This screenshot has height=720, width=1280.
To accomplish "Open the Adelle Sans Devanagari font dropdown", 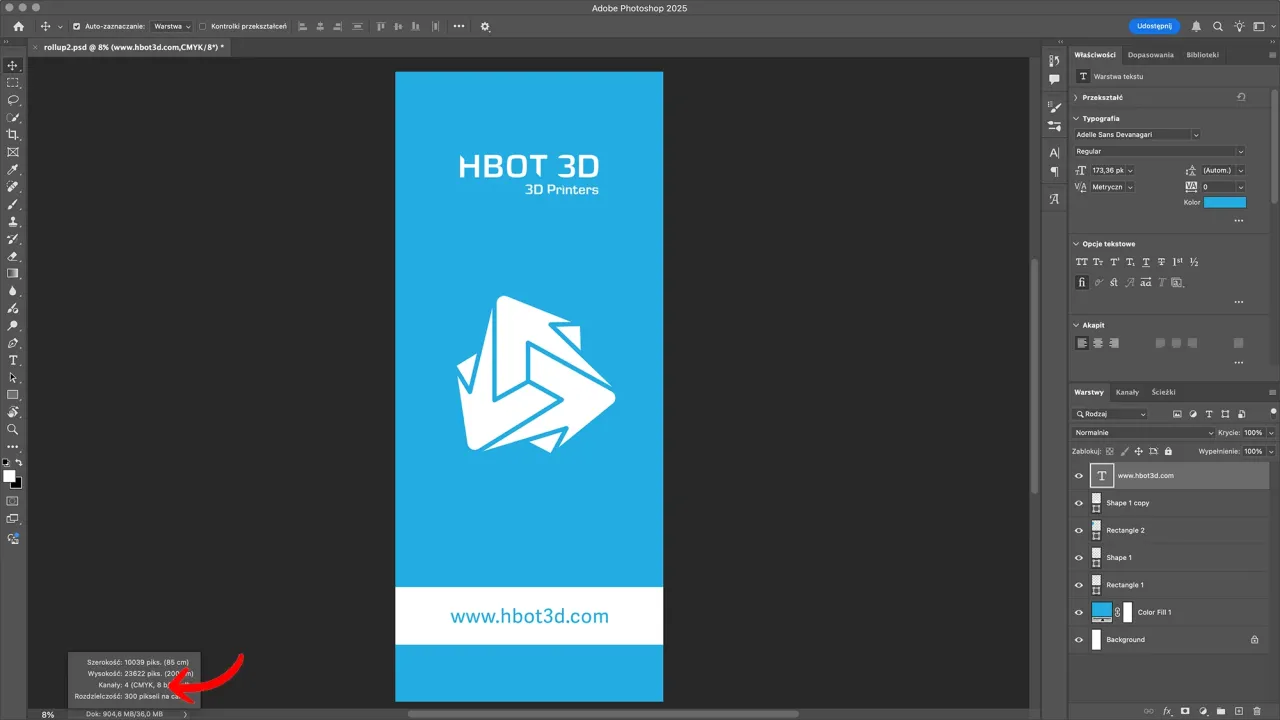I will click(x=1137, y=134).
